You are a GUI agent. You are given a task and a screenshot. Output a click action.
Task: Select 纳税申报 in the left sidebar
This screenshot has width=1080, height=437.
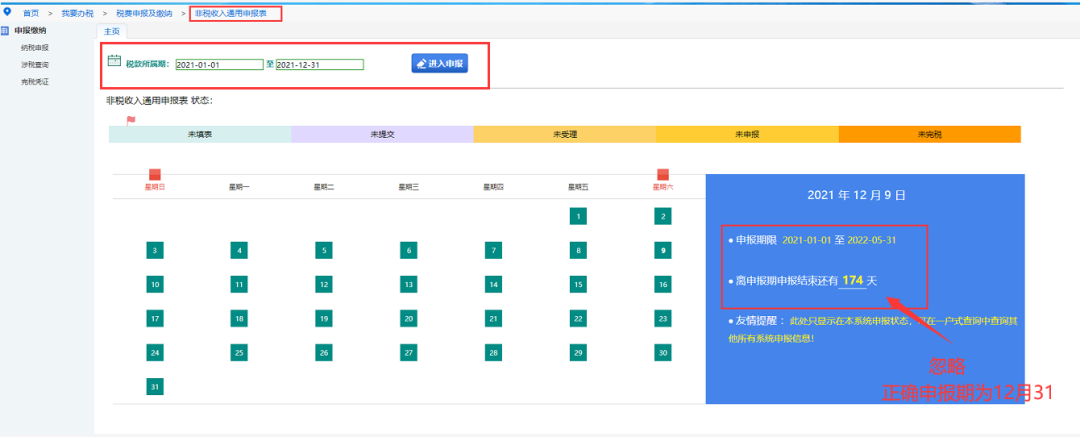(35, 47)
